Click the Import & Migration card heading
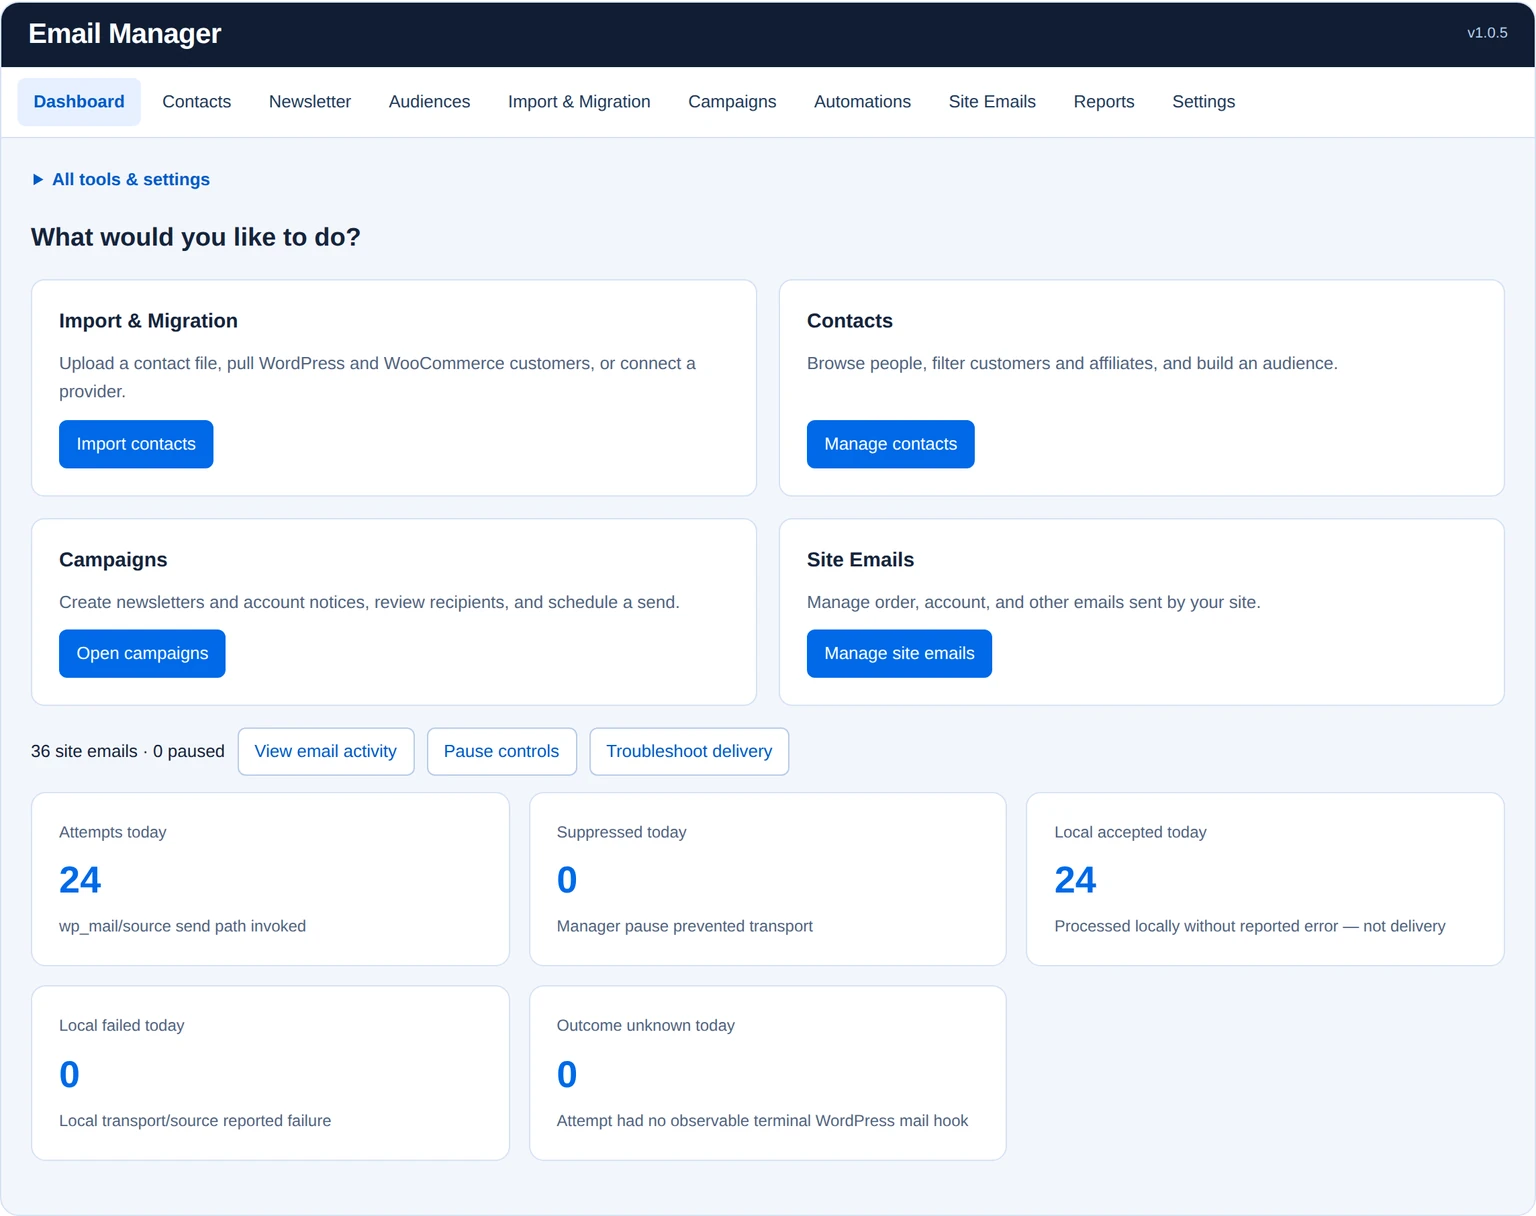The height and width of the screenshot is (1216, 1536). pos(148,321)
